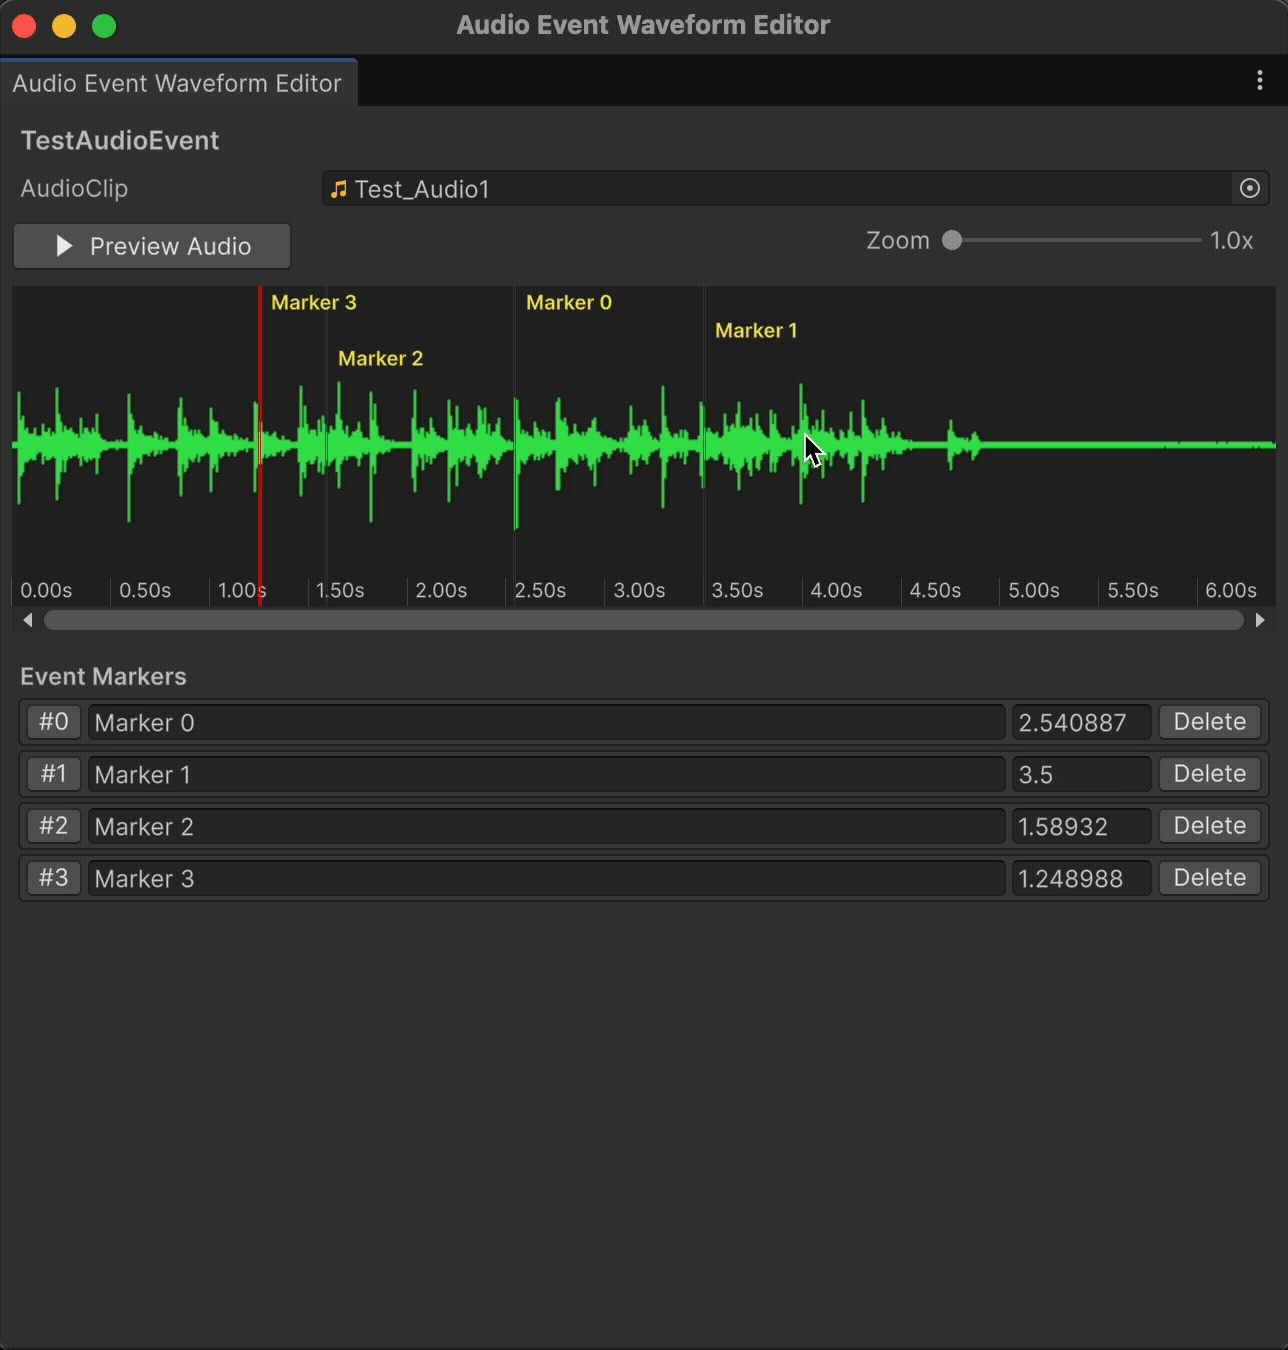The image size is (1288, 1350).
Task: Click the #1 marker index button
Action: click(54, 774)
